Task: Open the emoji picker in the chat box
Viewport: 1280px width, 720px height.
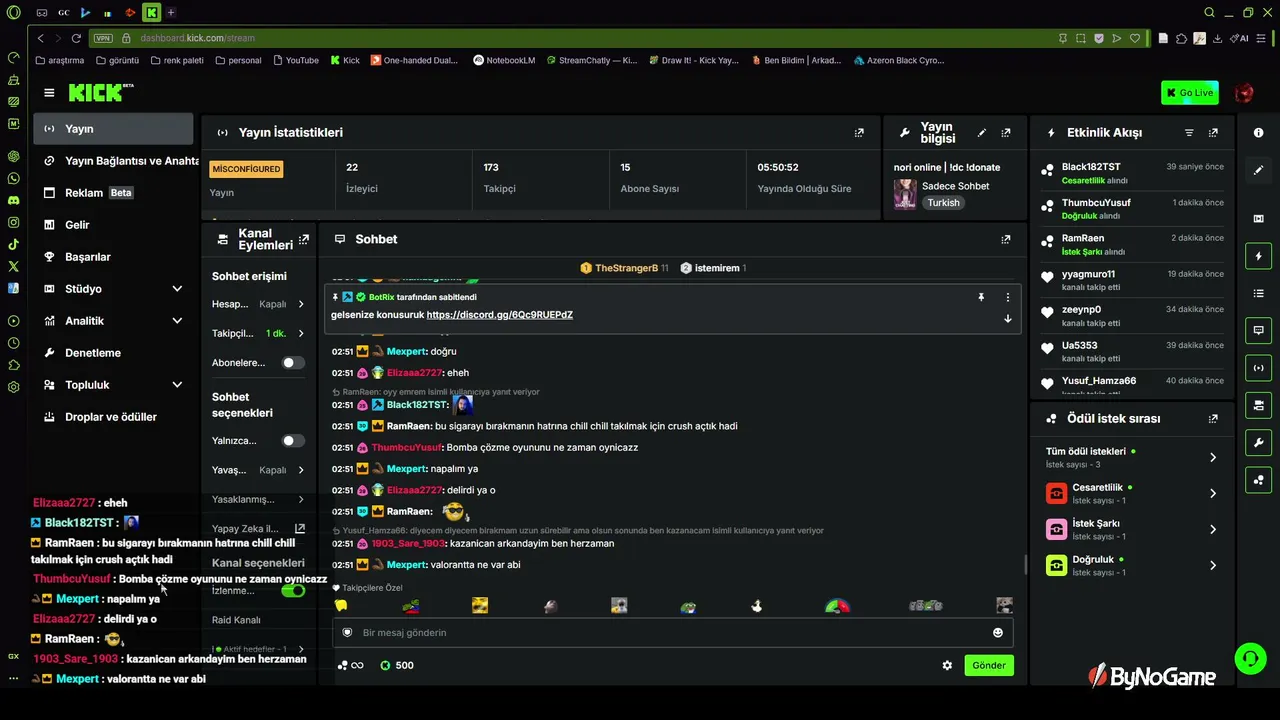Action: (997, 633)
